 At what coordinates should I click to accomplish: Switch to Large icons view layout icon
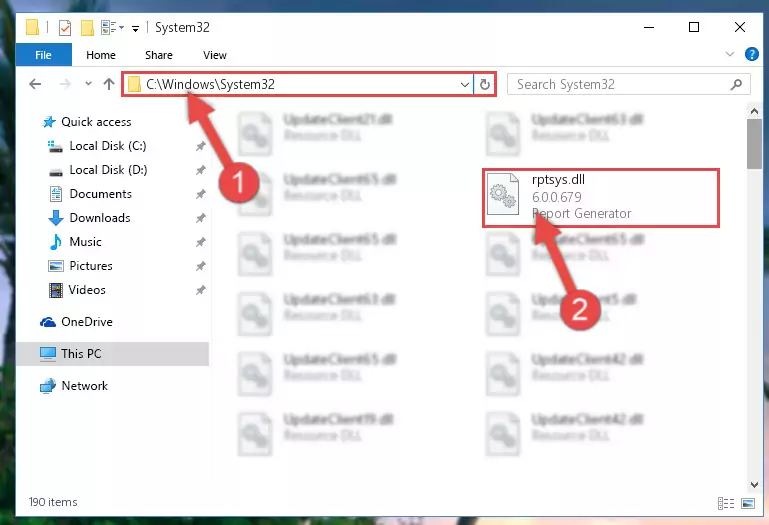pos(748,503)
